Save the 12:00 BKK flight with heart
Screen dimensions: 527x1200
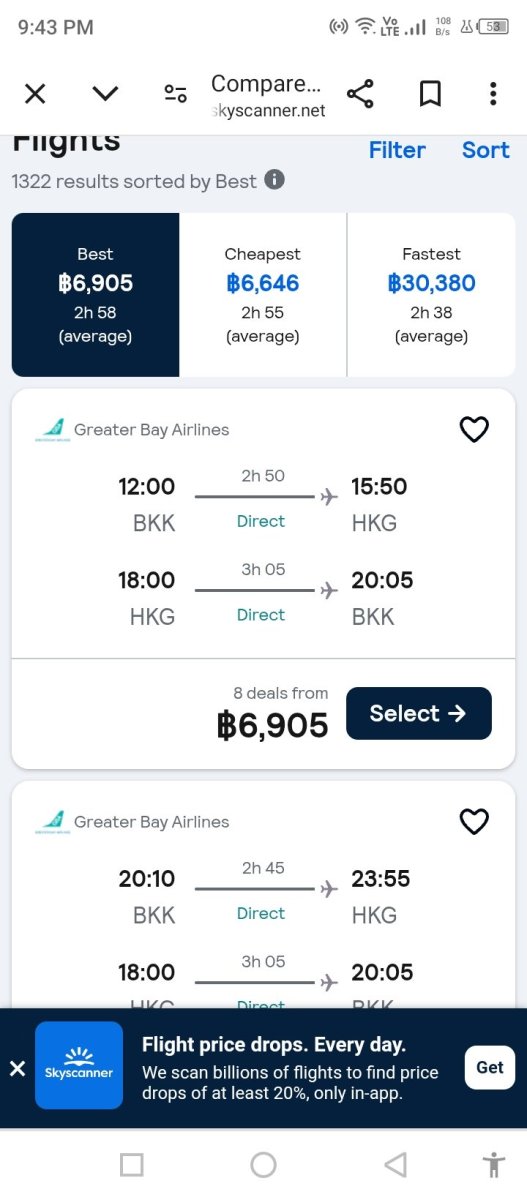474,429
